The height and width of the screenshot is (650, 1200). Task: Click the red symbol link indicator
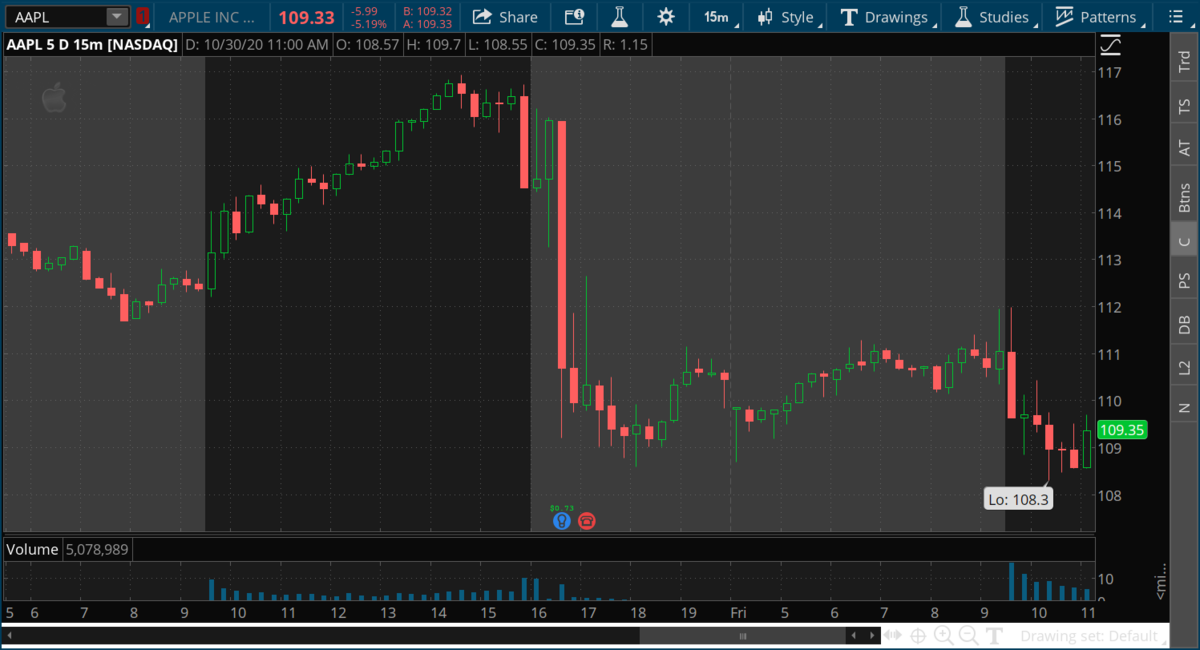143,16
